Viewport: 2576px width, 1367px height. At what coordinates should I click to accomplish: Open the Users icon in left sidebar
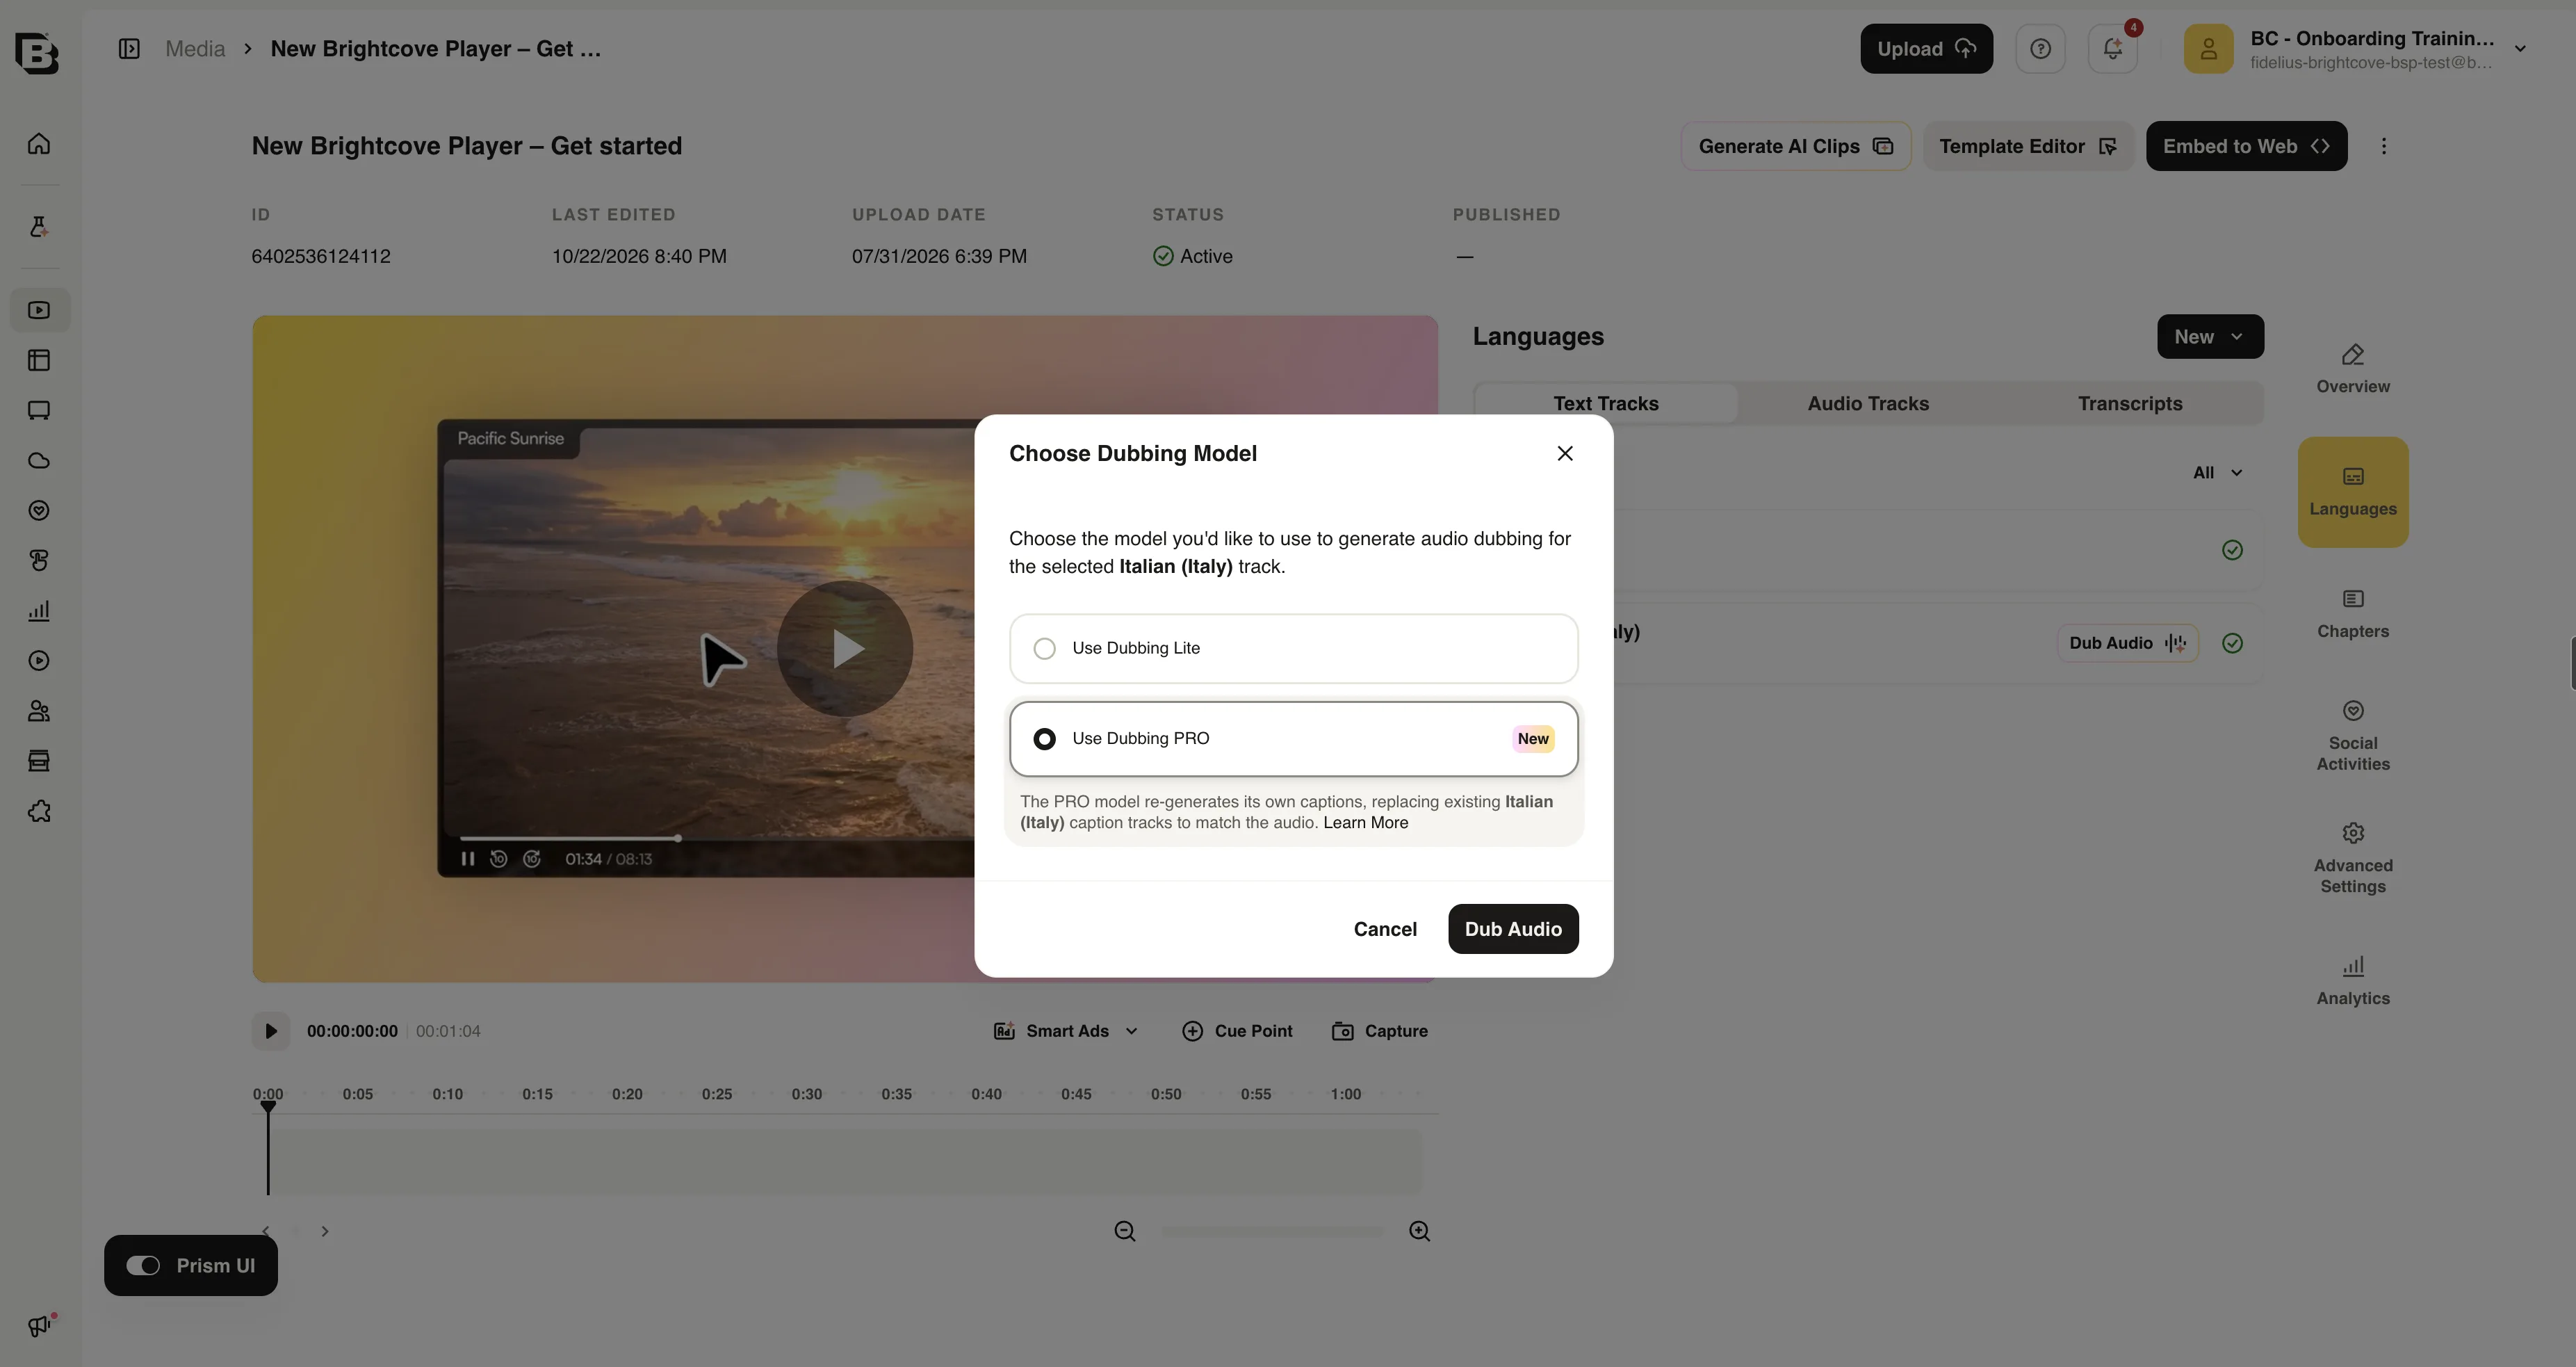click(39, 711)
